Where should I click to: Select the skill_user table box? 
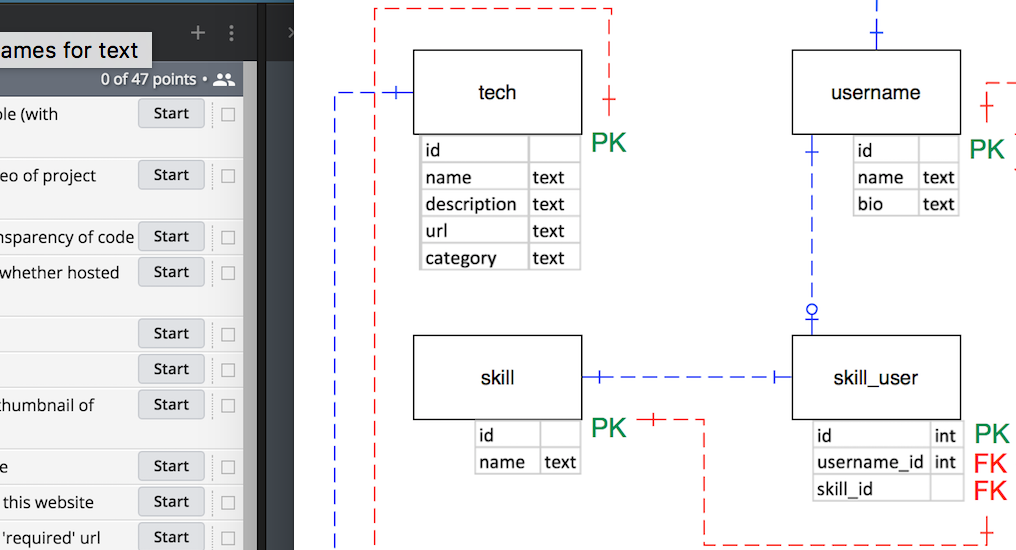[876, 378]
